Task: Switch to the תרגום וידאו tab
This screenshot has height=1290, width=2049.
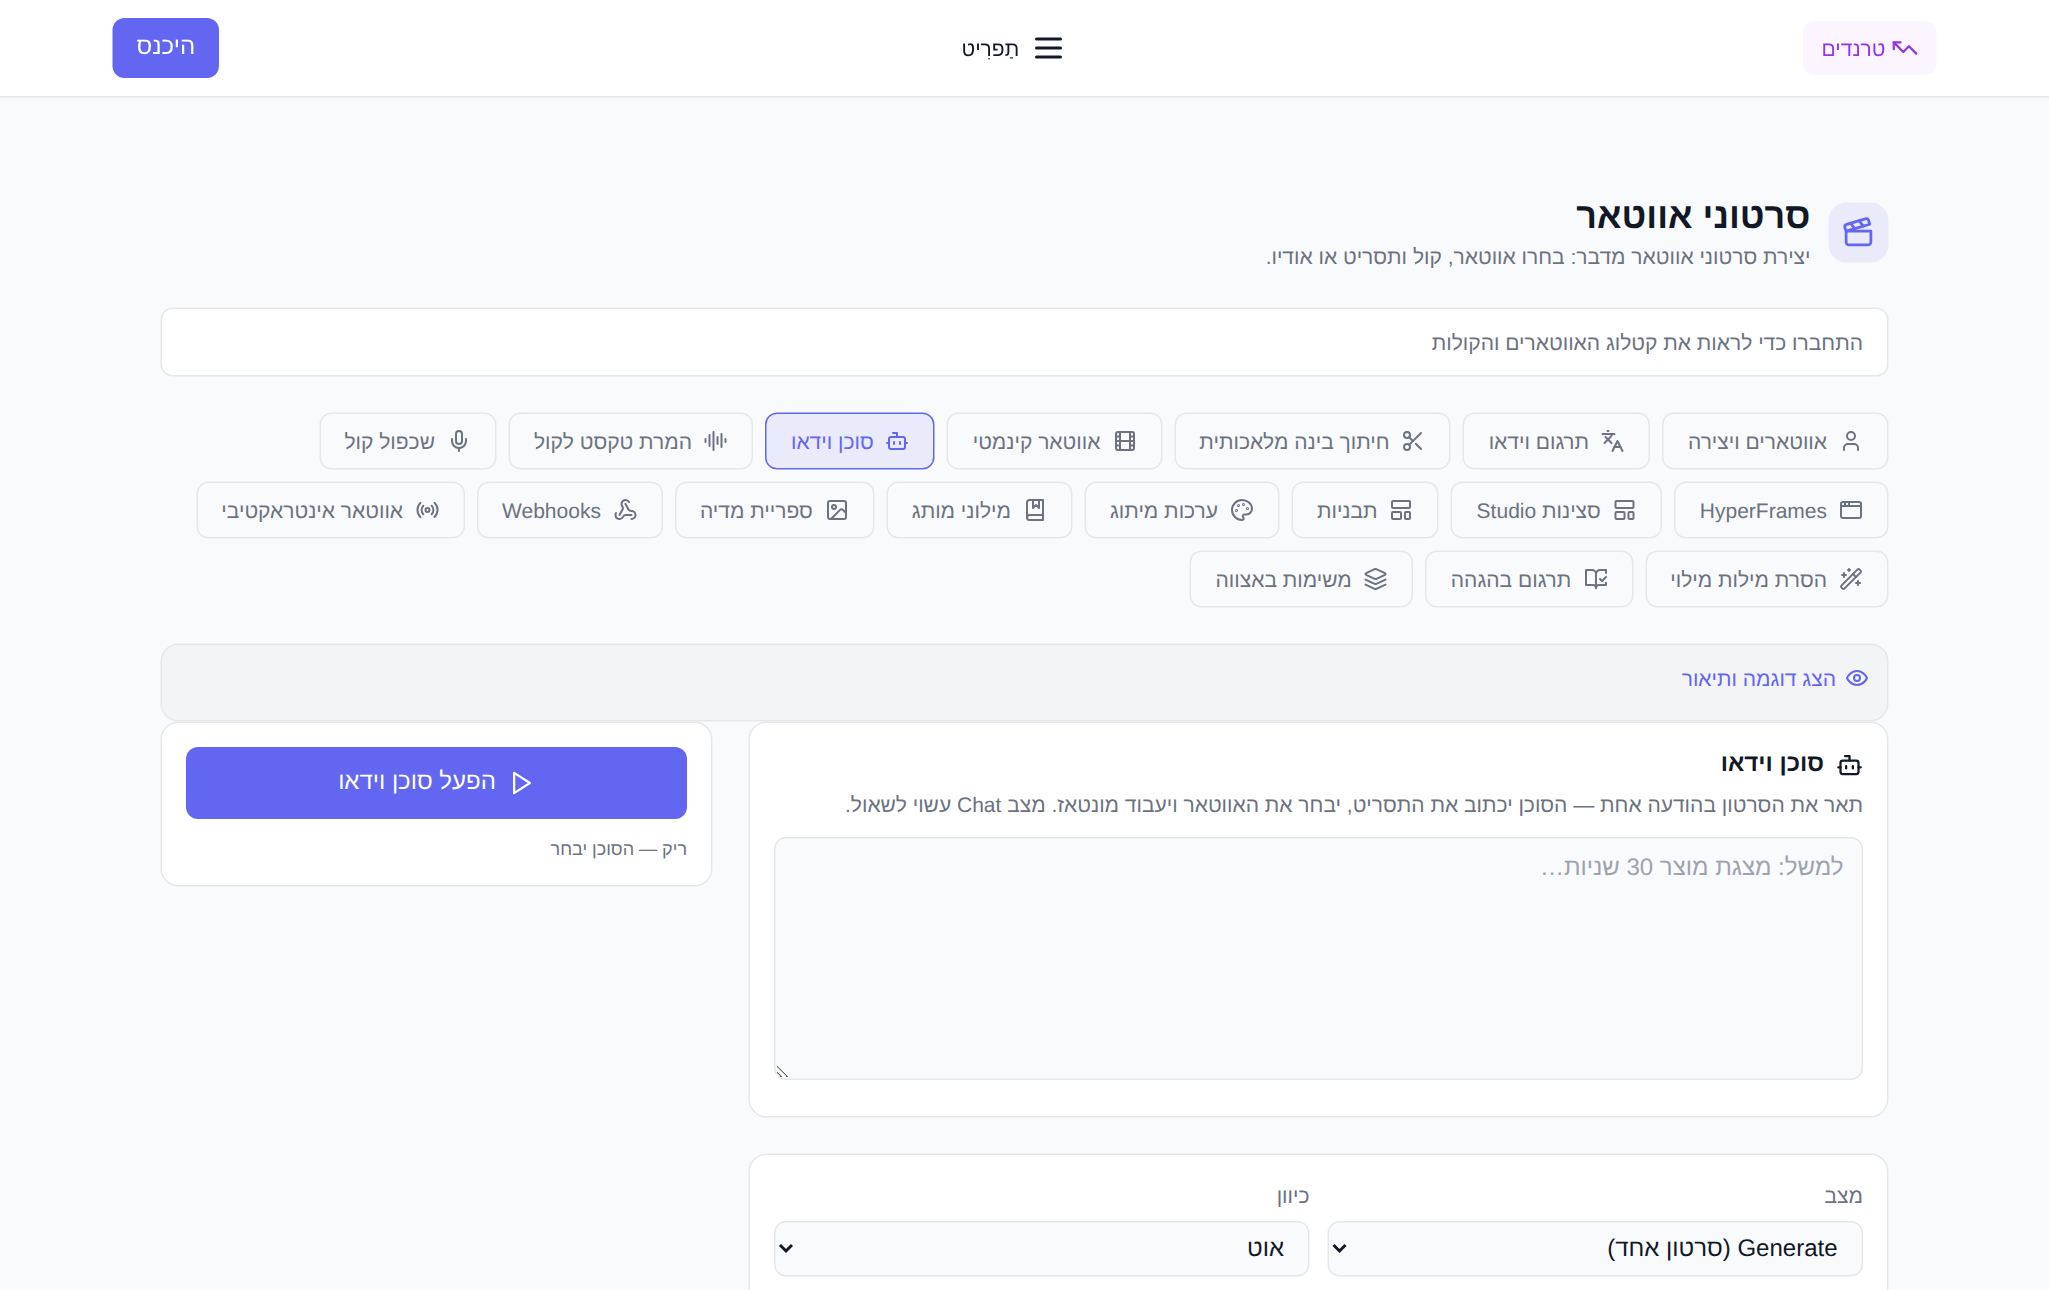Action: [1555, 441]
